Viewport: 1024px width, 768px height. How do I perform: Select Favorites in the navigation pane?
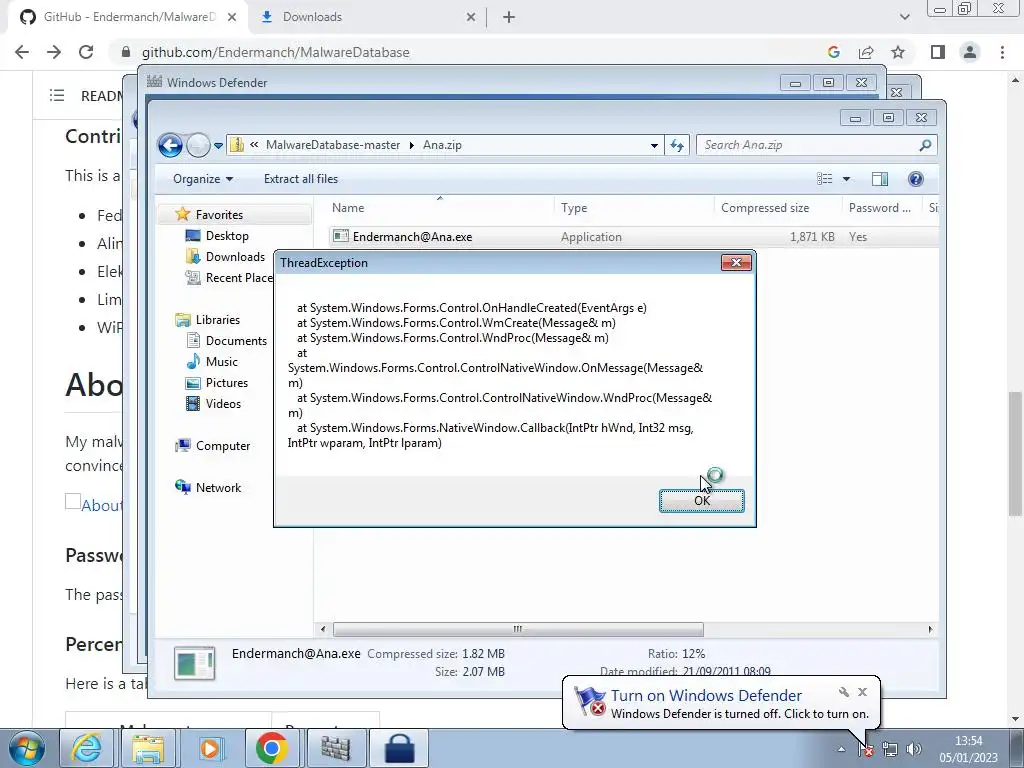pos(219,215)
